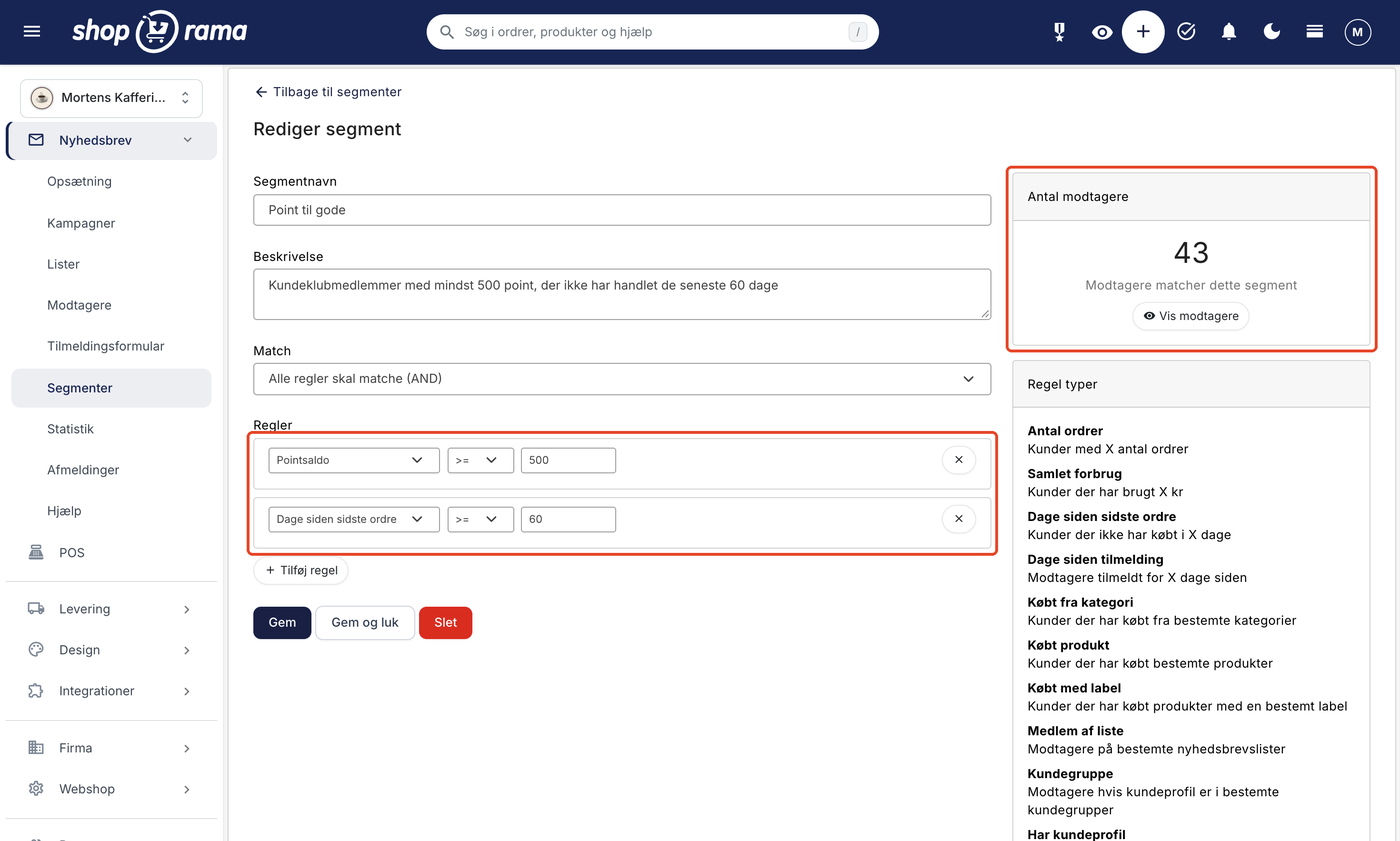Remove the Dage siden sidste ordre rule
Viewport: 1400px width, 841px height.
click(958, 519)
